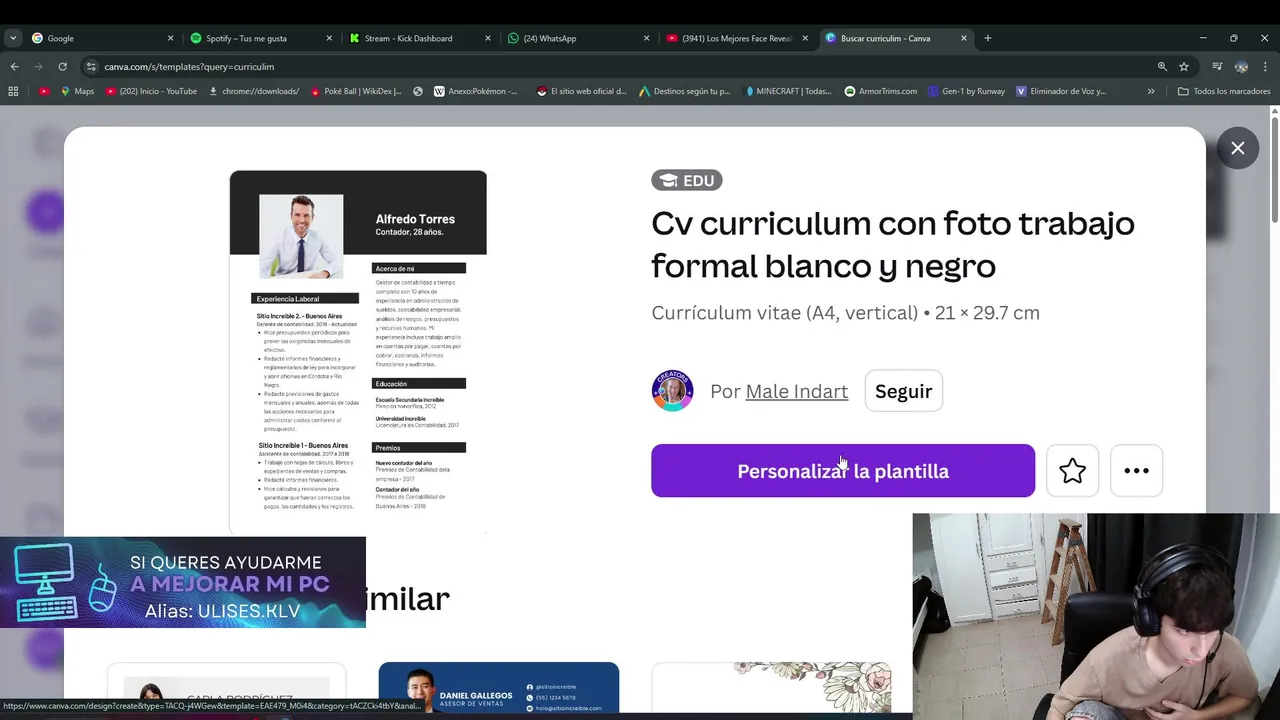Click the Male Indart creator avatar

pos(672,391)
